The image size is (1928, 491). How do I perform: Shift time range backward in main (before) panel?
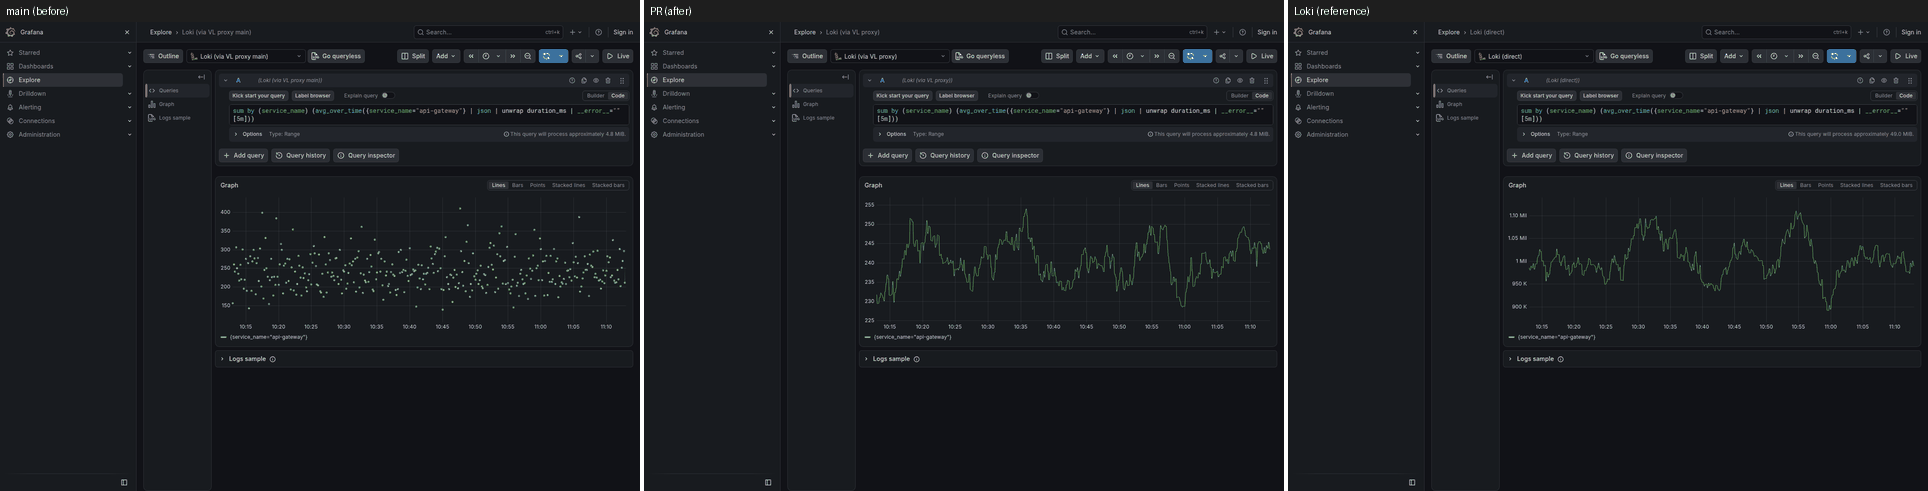coord(471,56)
